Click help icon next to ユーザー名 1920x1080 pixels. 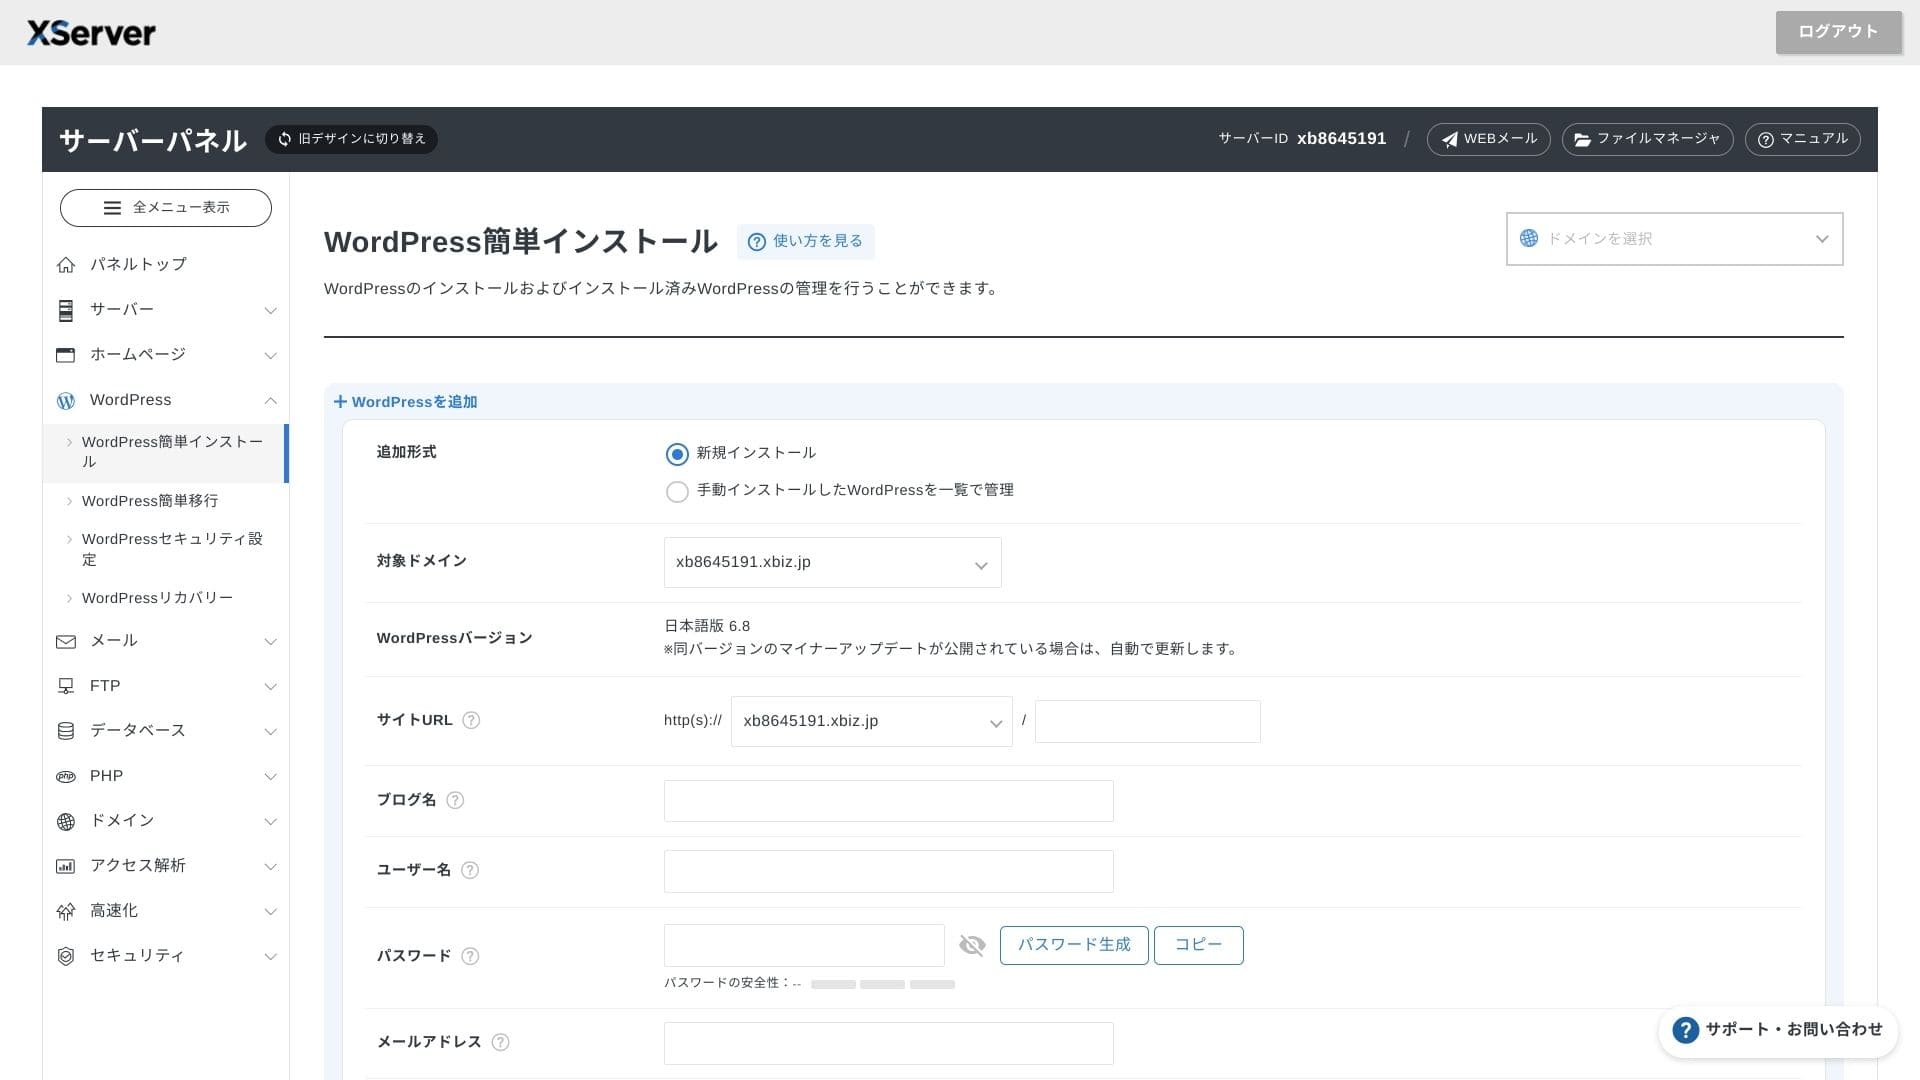(470, 870)
